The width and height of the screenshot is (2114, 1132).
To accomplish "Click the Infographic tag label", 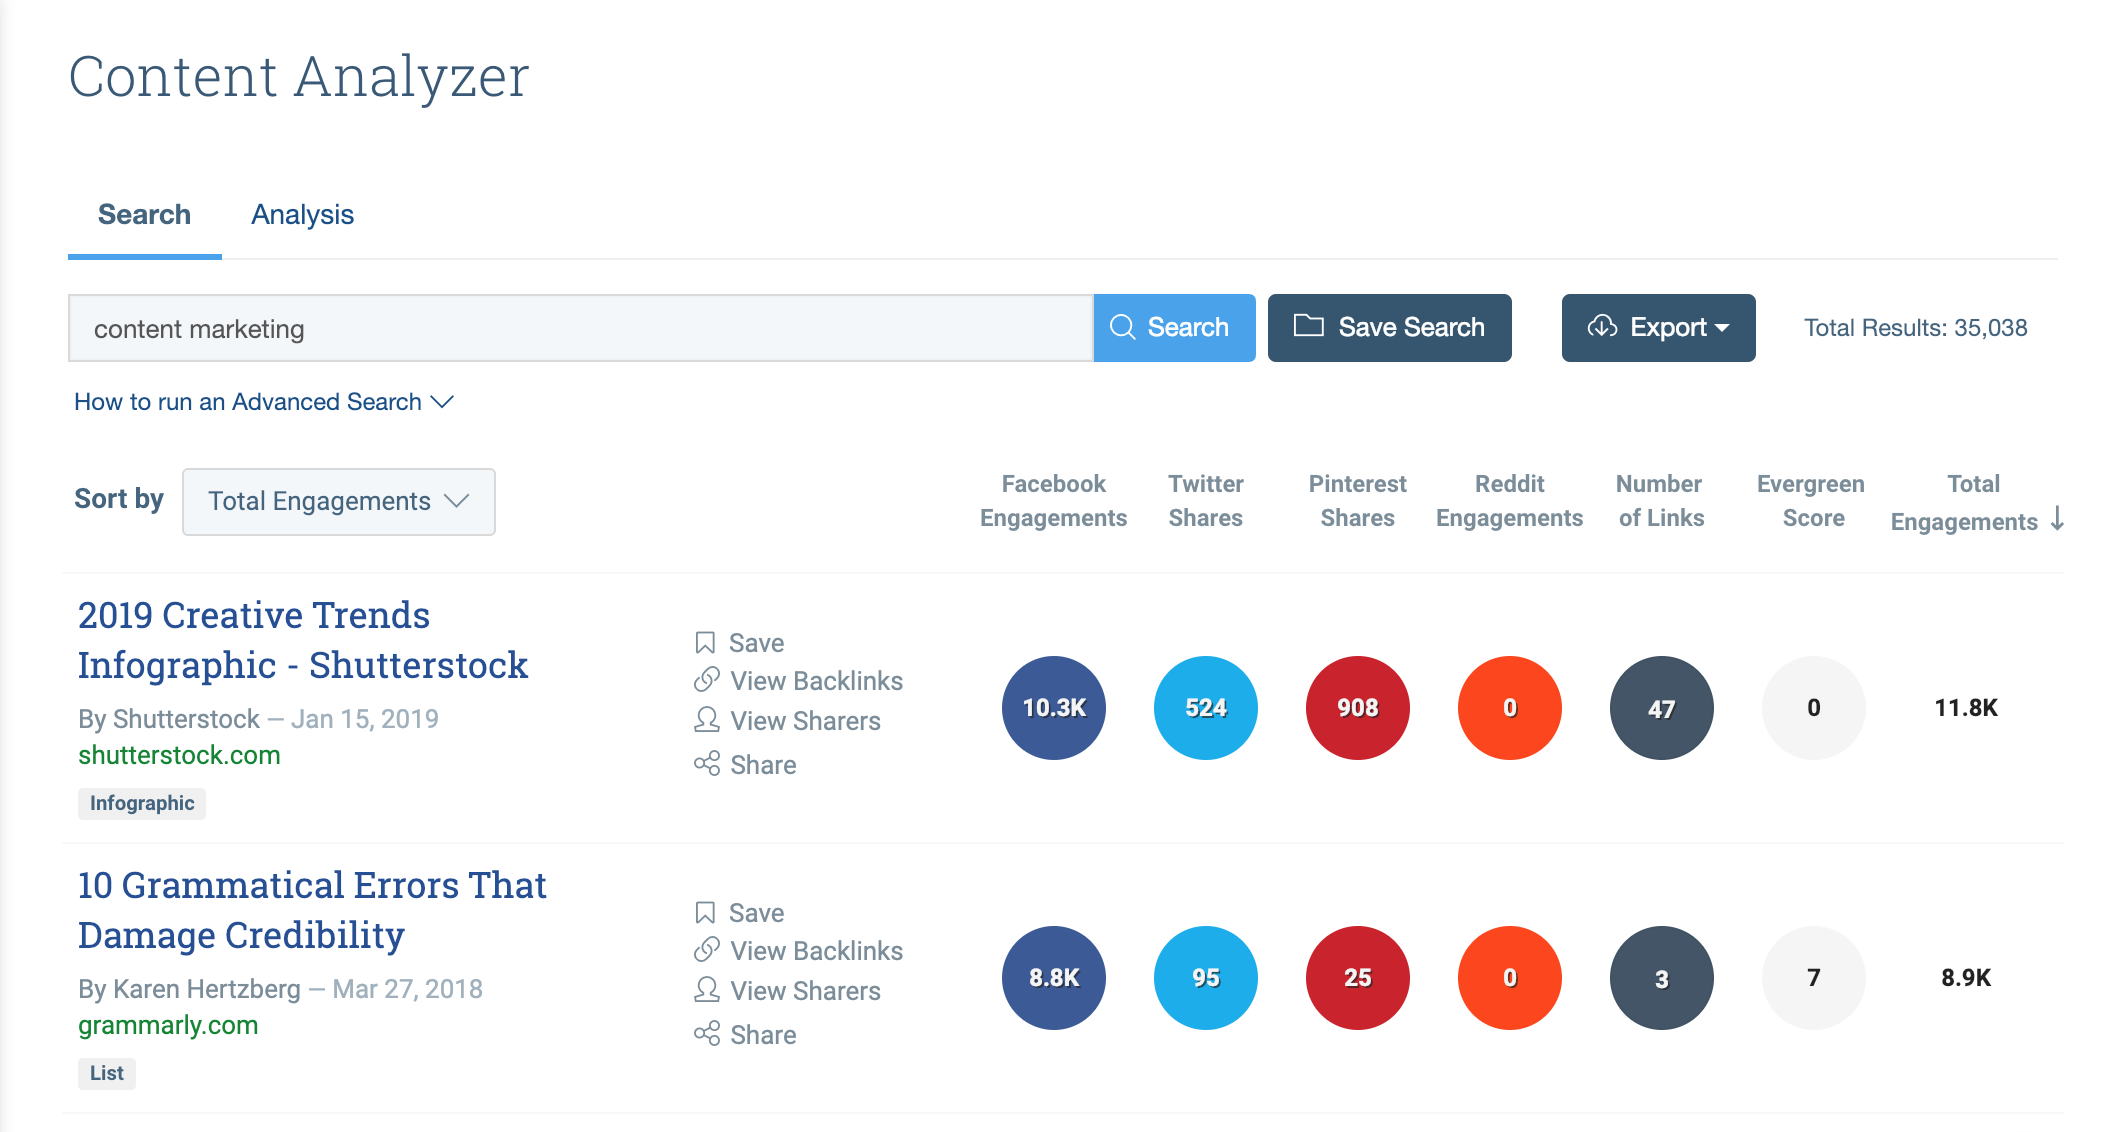I will (142, 803).
